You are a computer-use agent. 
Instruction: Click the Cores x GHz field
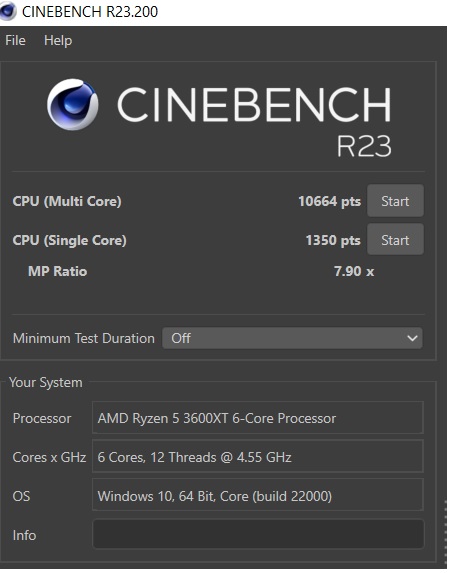tap(258, 456)
